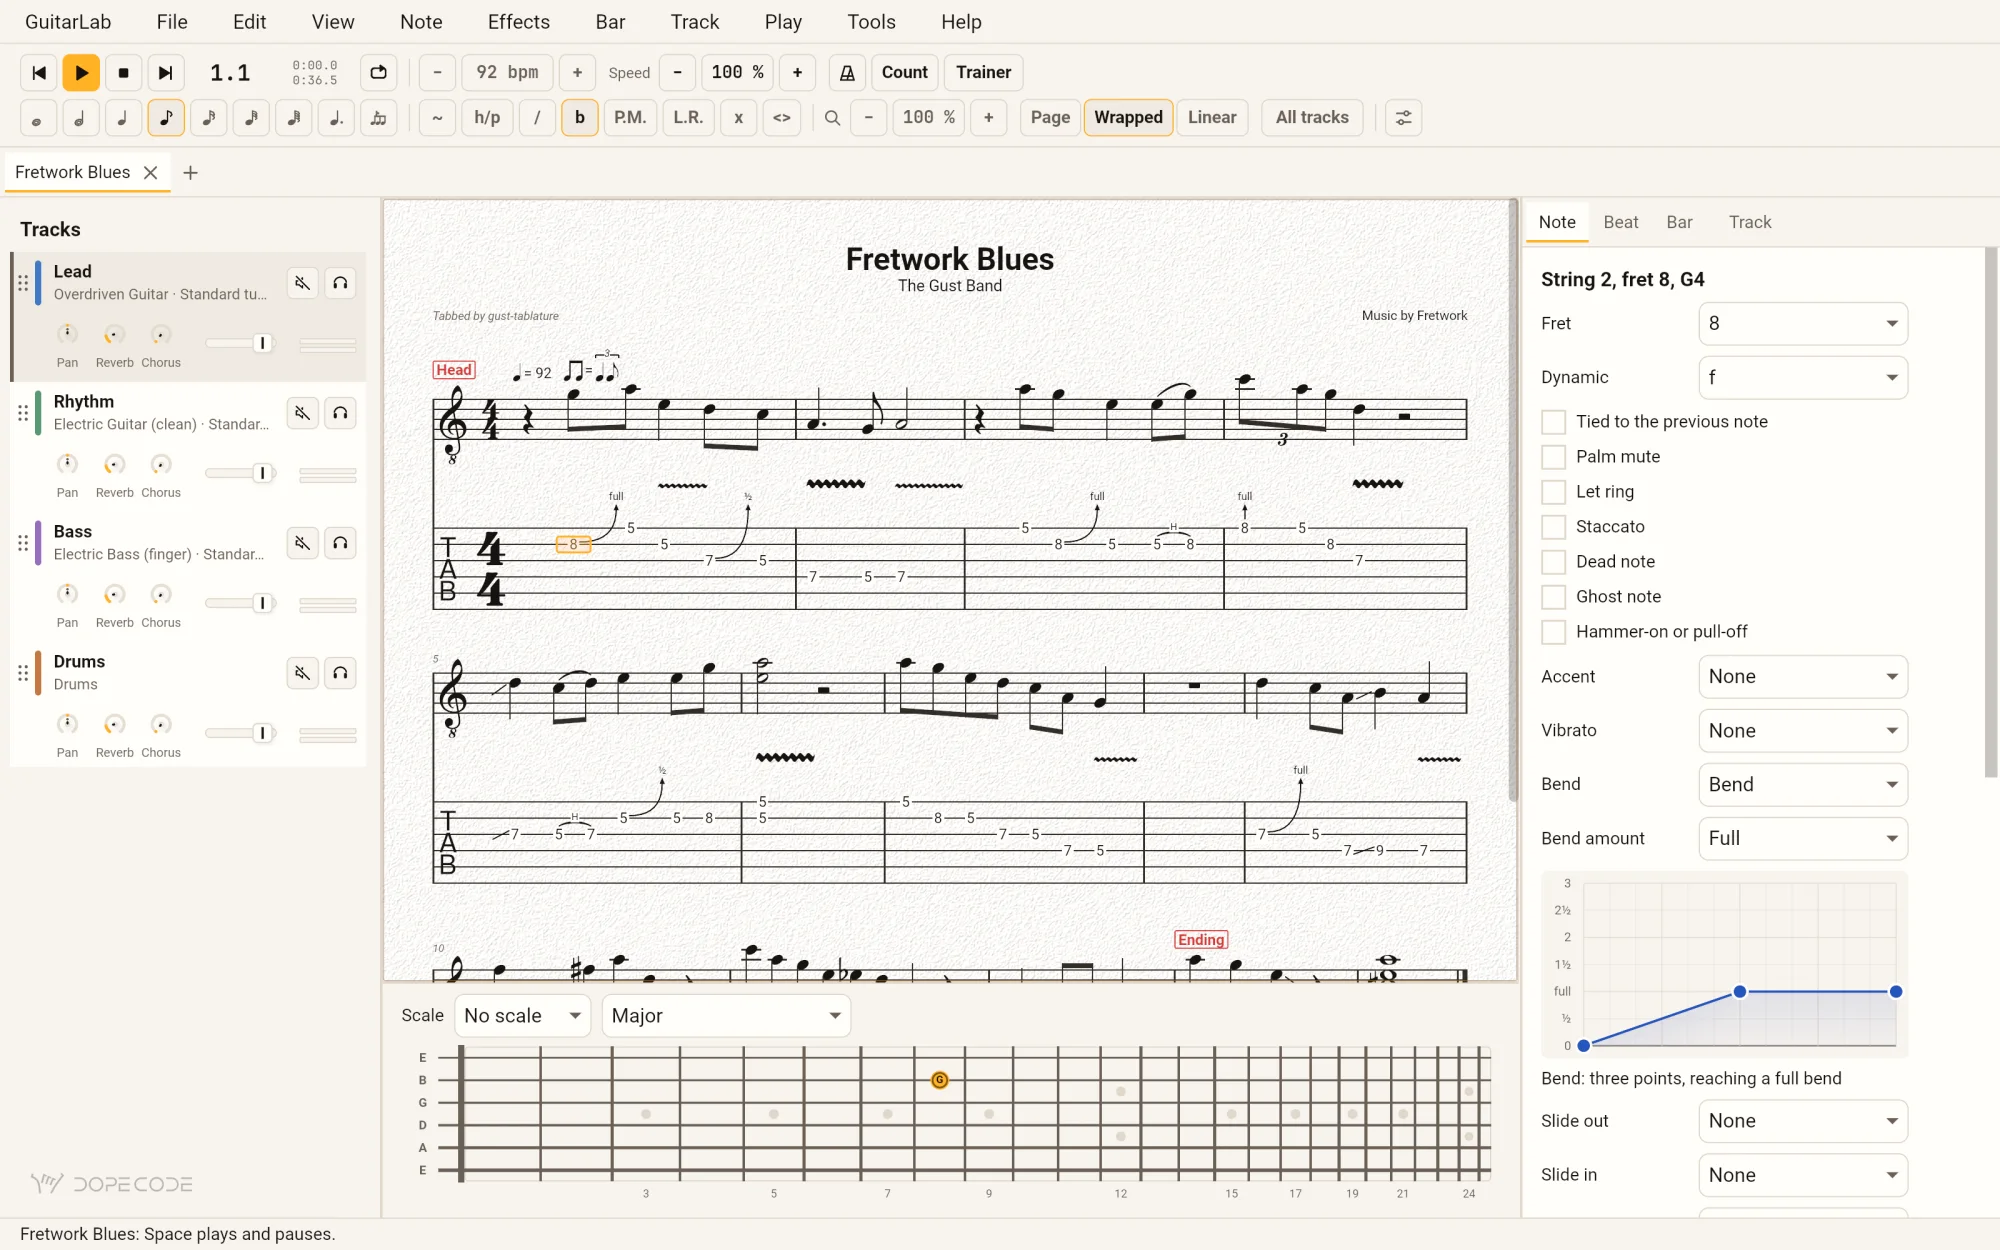Toggle the triplet tuplet icon

(379, 118)
